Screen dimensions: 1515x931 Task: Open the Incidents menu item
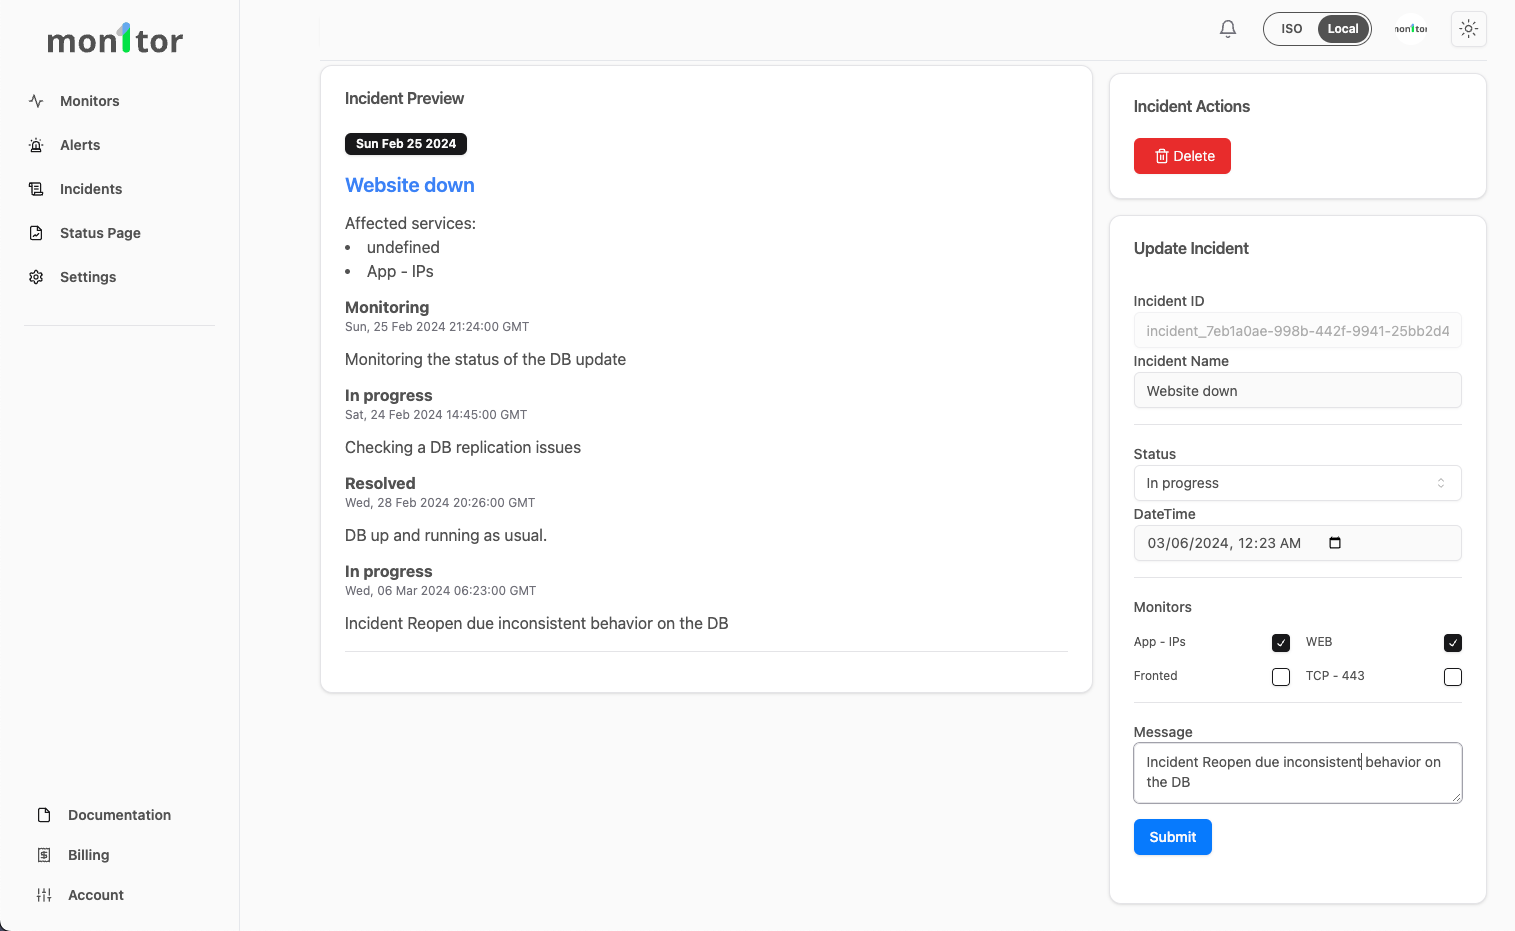91,189
